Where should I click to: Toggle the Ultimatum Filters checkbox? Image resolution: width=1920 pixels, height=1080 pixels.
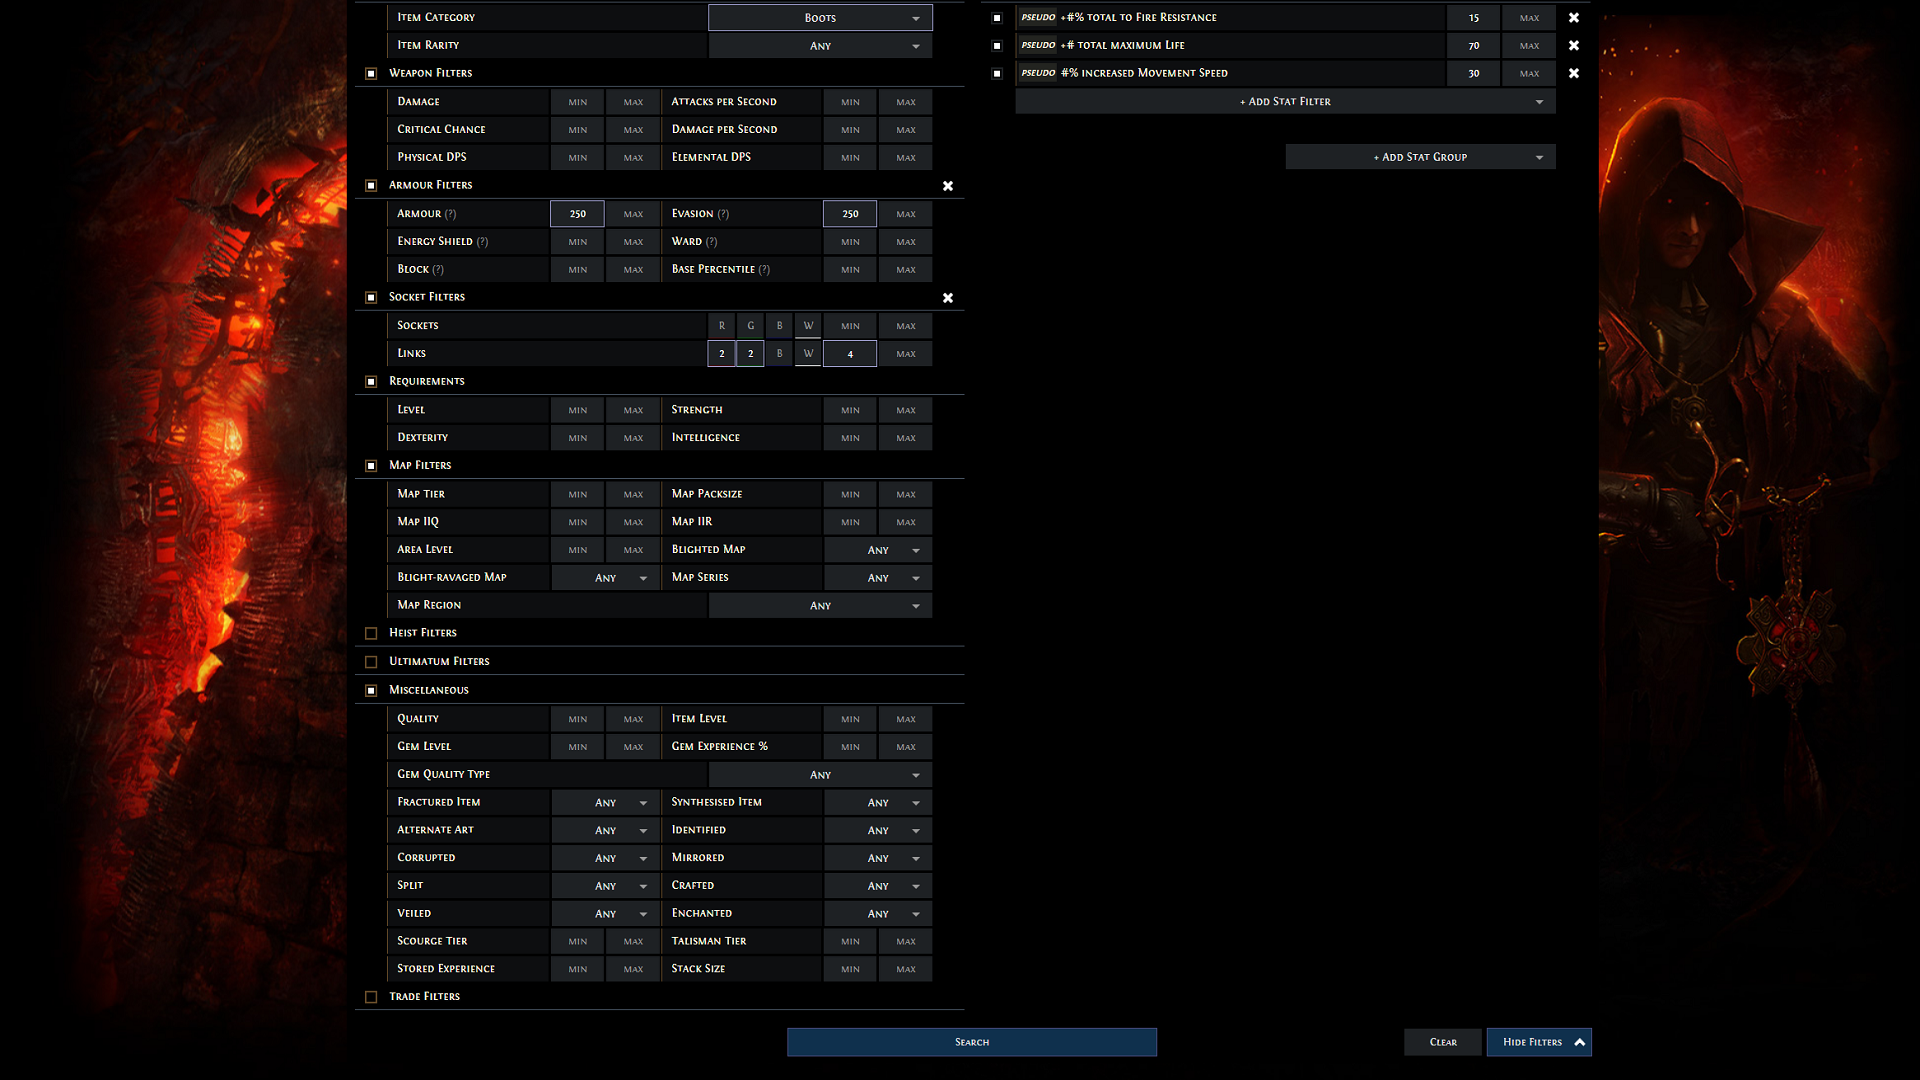(x=372, y=659)
